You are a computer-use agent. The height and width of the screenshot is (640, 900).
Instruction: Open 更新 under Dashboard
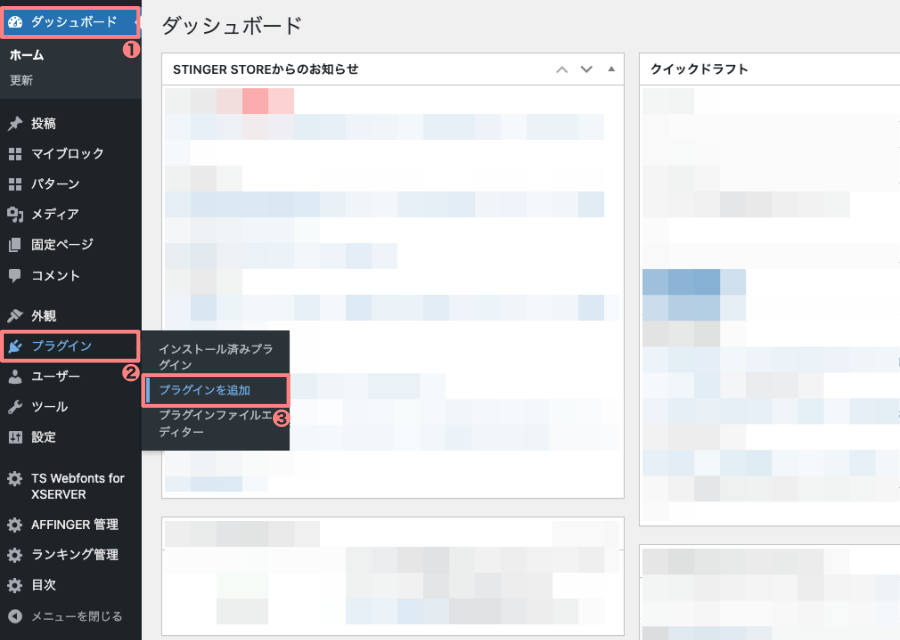tap(21, 80)
